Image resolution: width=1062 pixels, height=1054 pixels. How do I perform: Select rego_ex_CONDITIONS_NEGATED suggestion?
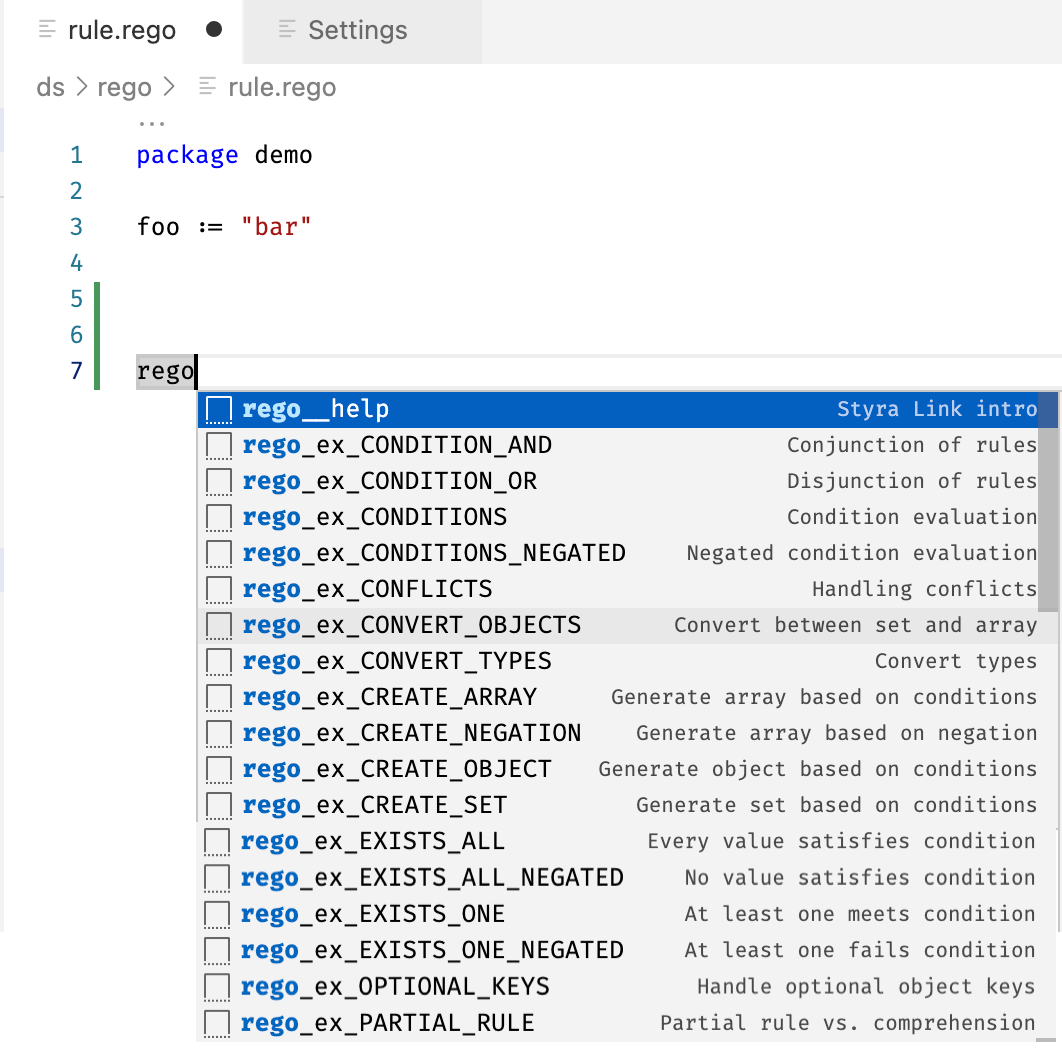pos(627,553)
